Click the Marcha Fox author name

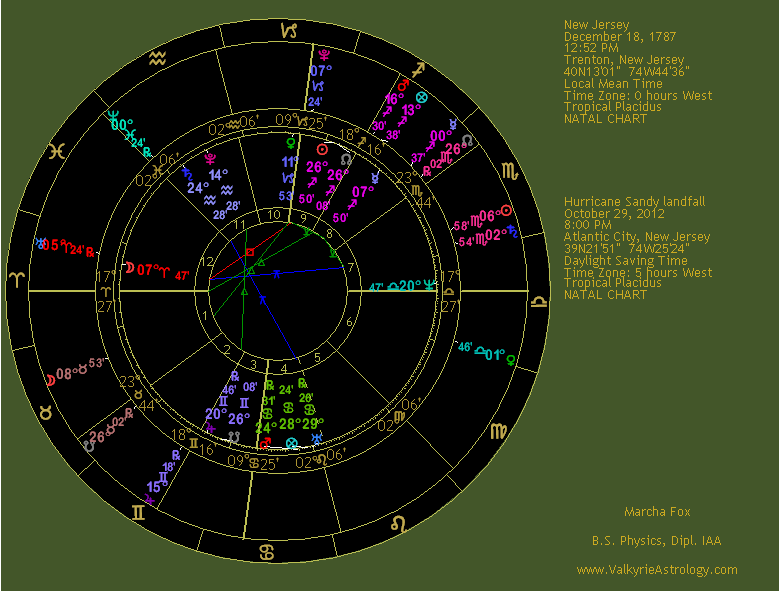pos(656,512)
